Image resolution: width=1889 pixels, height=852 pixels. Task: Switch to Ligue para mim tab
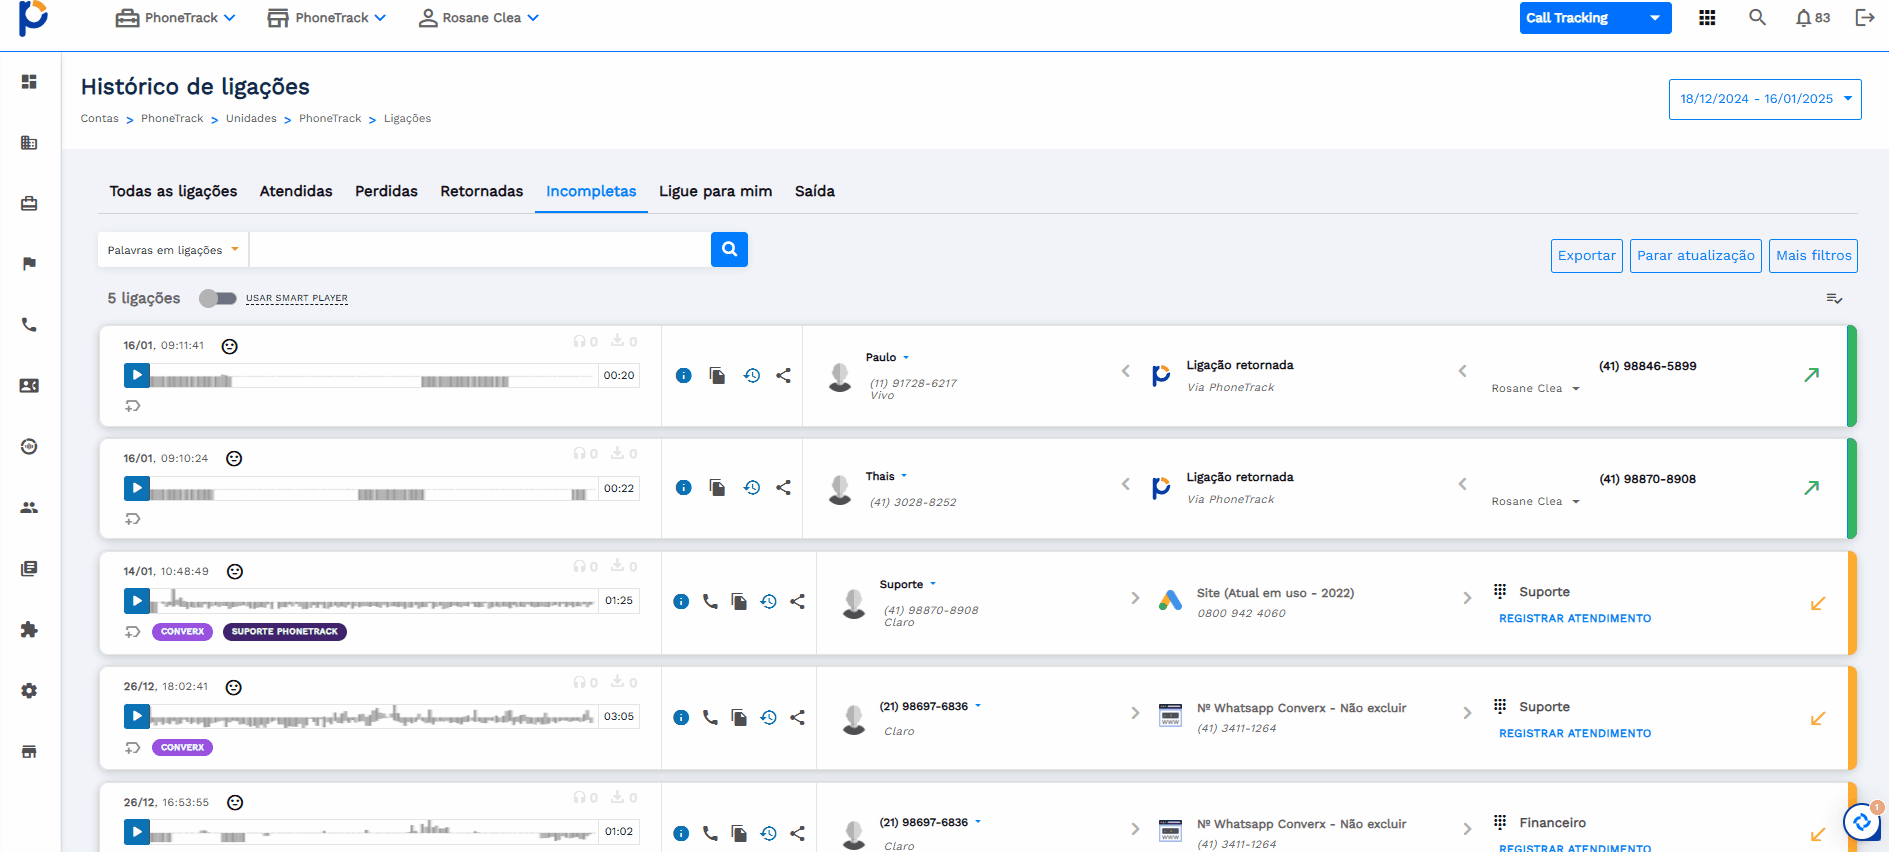715,191
